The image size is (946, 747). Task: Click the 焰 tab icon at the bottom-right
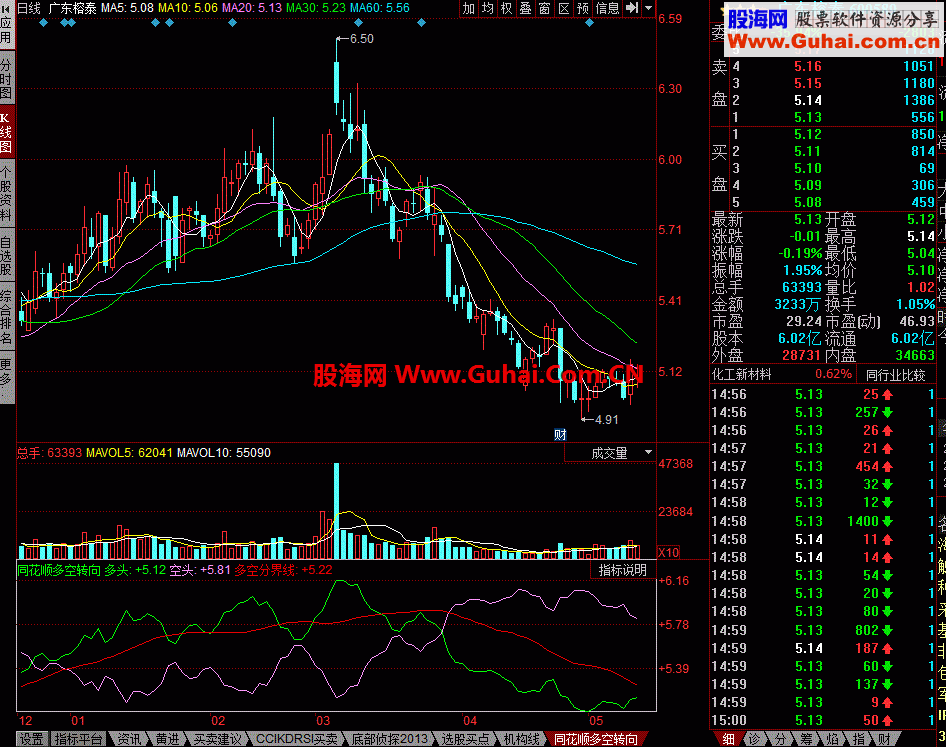click(x=833, y=739)
